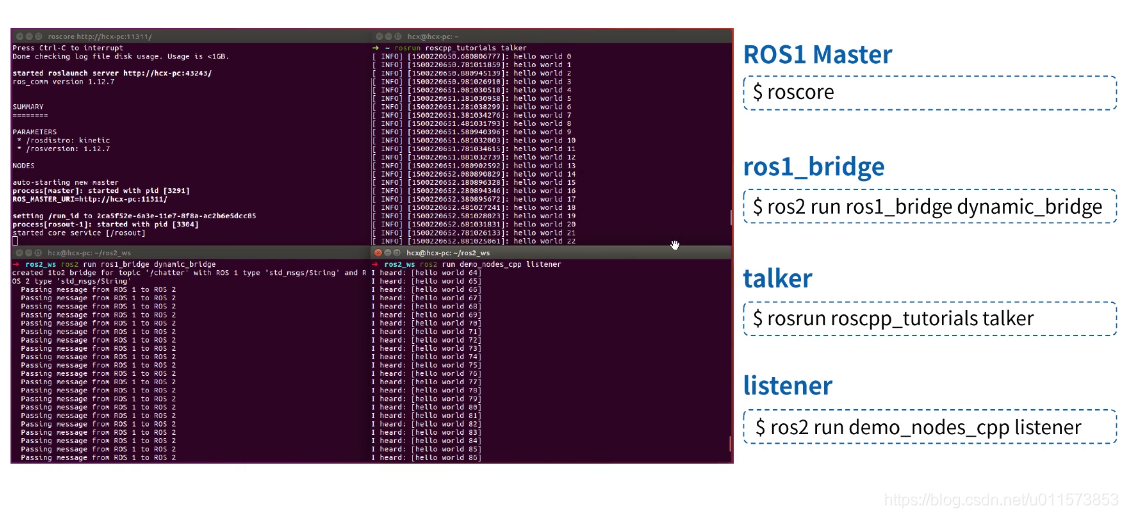This screenshot has height=518, width=1128.
Task: Click listener line 'I heard: [hello world 80]'
Action: (x=427, y=407)
